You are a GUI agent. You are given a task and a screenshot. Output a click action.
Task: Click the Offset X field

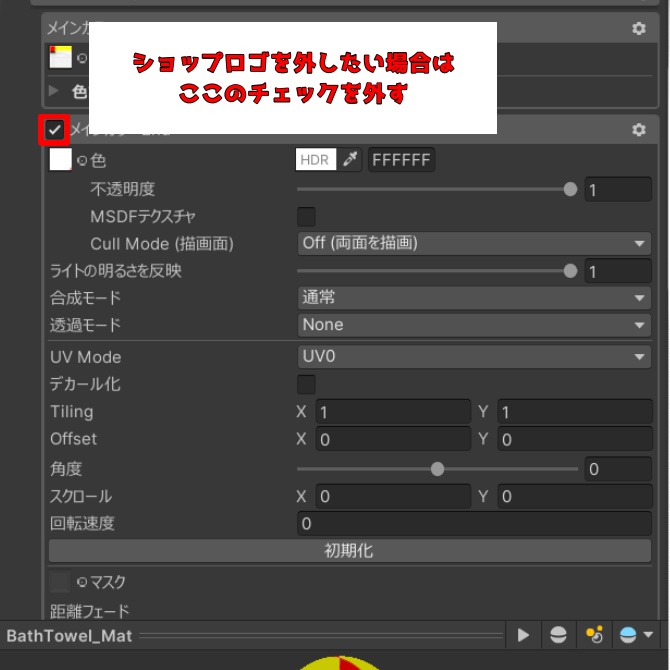click(x=393, y=439)
